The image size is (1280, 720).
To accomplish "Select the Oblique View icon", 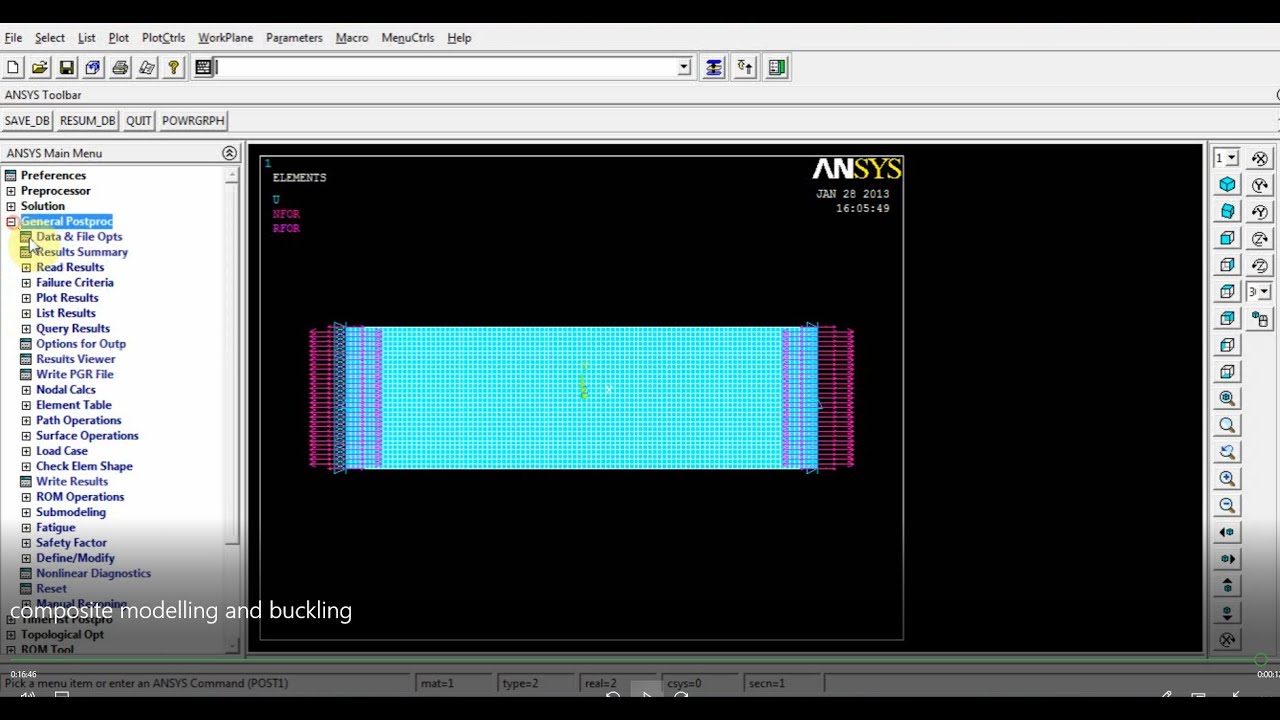I will tap(1227, 211).
